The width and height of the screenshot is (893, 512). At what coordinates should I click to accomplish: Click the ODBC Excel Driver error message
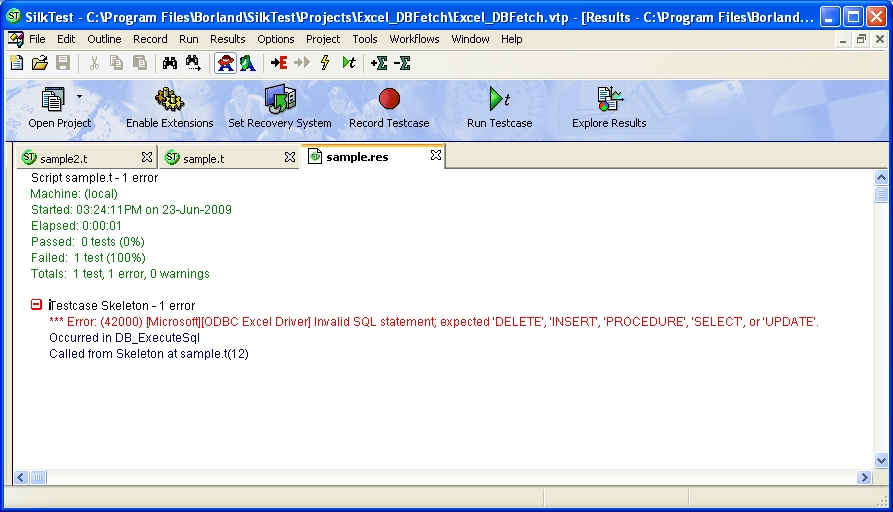point(434,322)
